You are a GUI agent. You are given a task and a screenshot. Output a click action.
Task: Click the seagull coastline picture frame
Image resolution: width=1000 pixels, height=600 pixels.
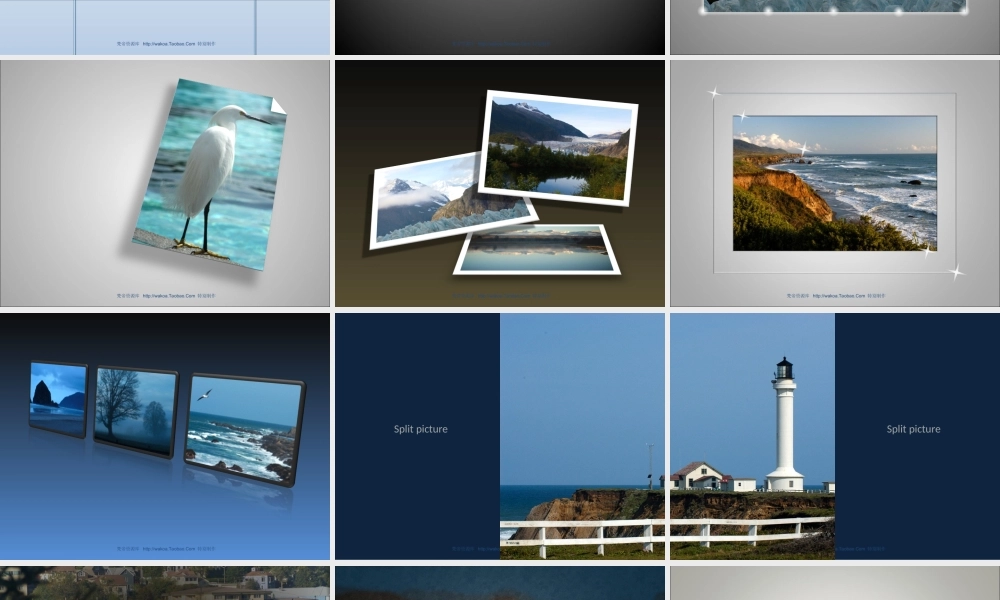click(243, 428)
